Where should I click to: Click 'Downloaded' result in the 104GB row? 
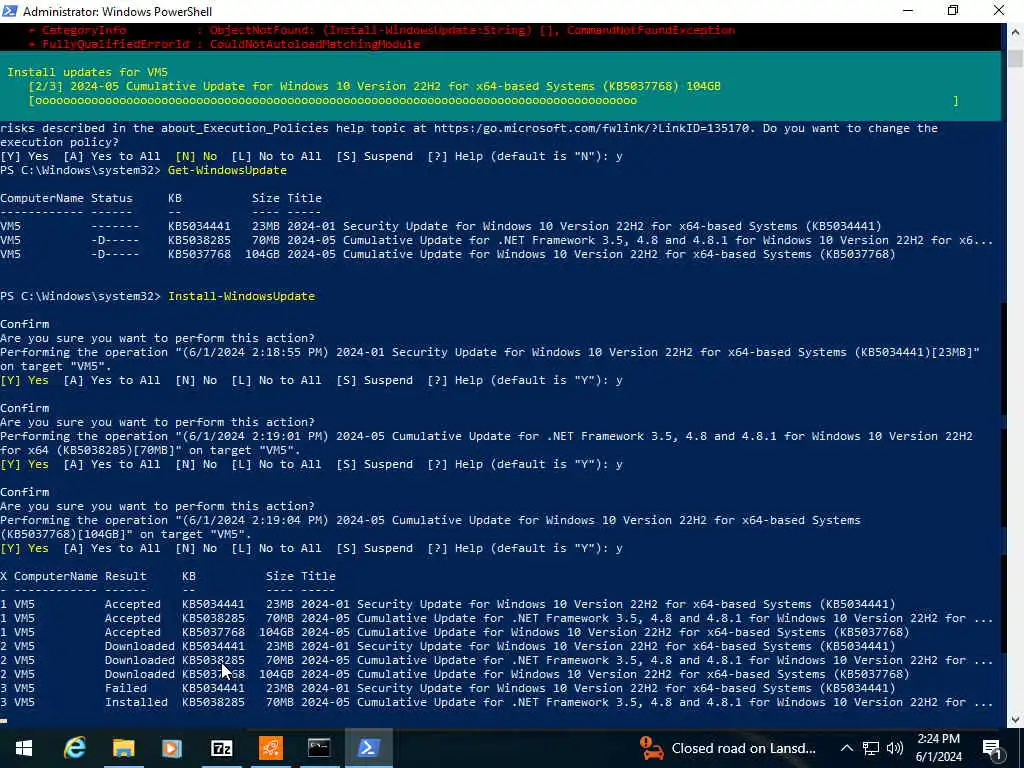coord(140,675)
